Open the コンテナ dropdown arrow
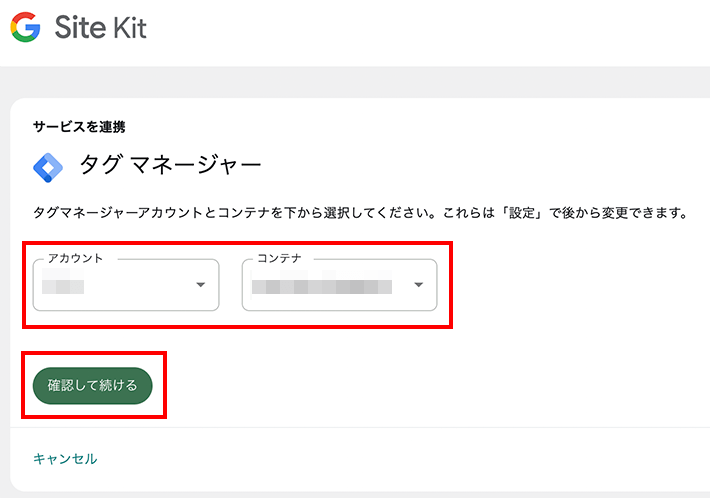Viewport: 710px width, 498px height. coord(419,285)
